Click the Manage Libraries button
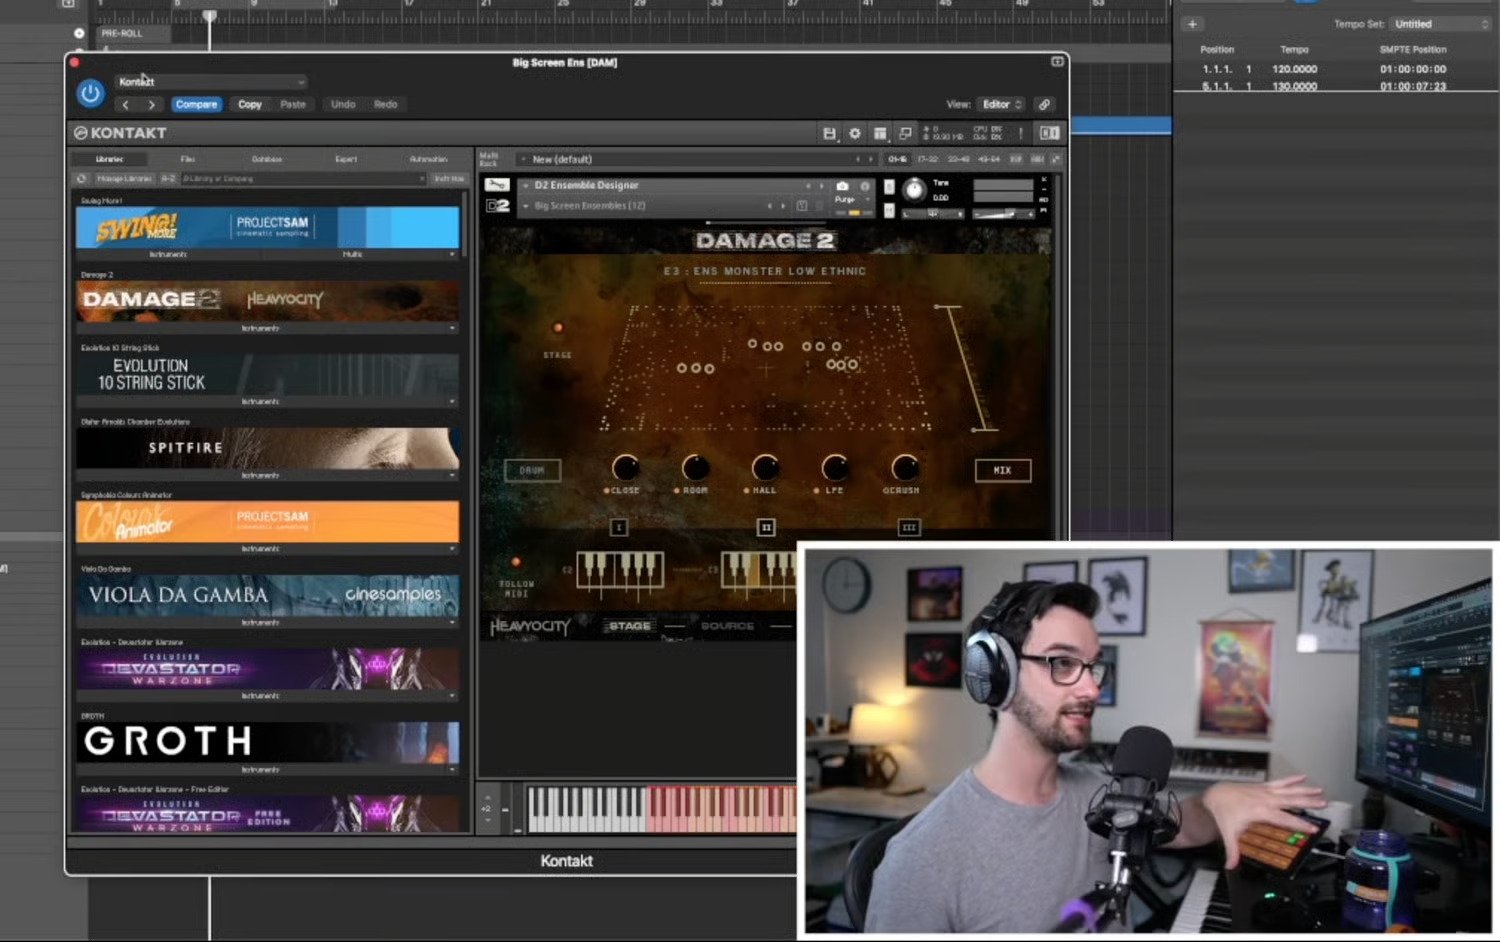 tap(124, 179)
